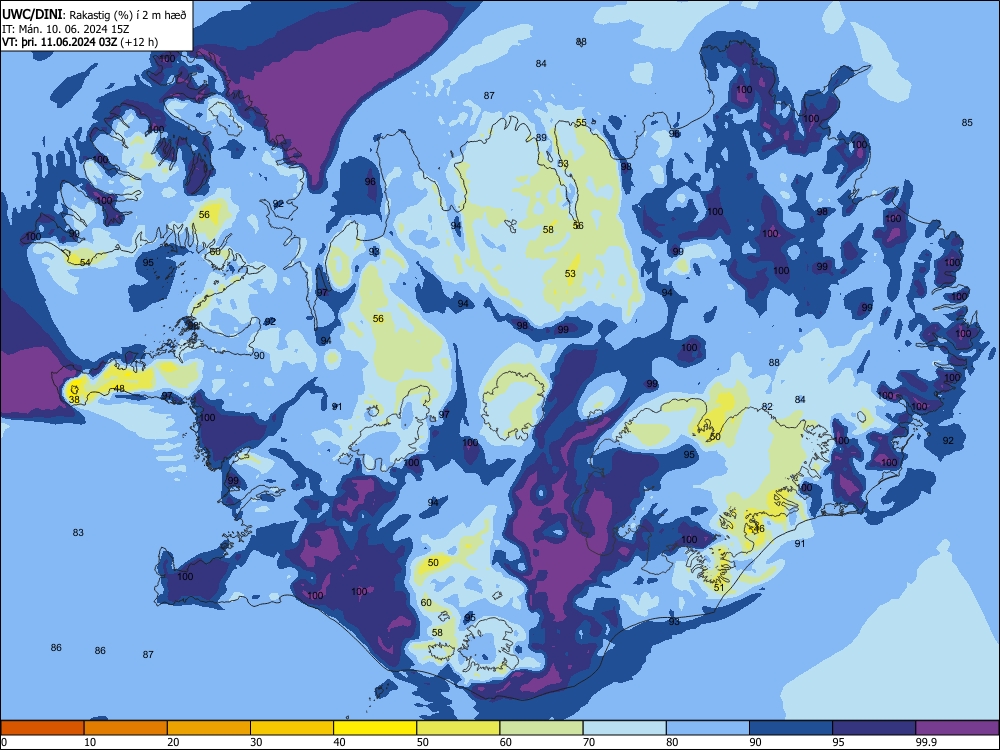Click the map humidity value '83'
Viewport: 1000px width, 750px height.
pyautogui.click(x=78, y=533)
